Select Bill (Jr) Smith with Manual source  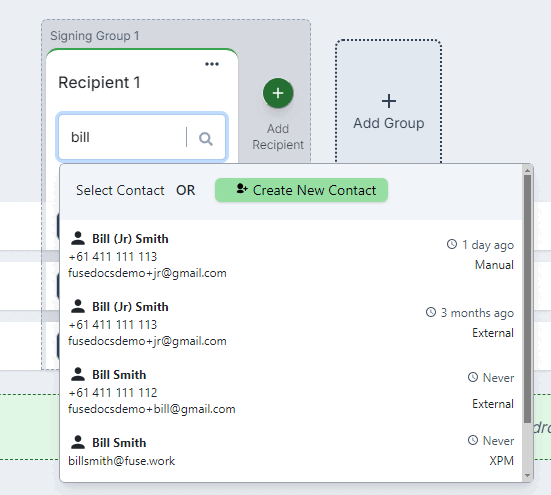coord(291,255)
